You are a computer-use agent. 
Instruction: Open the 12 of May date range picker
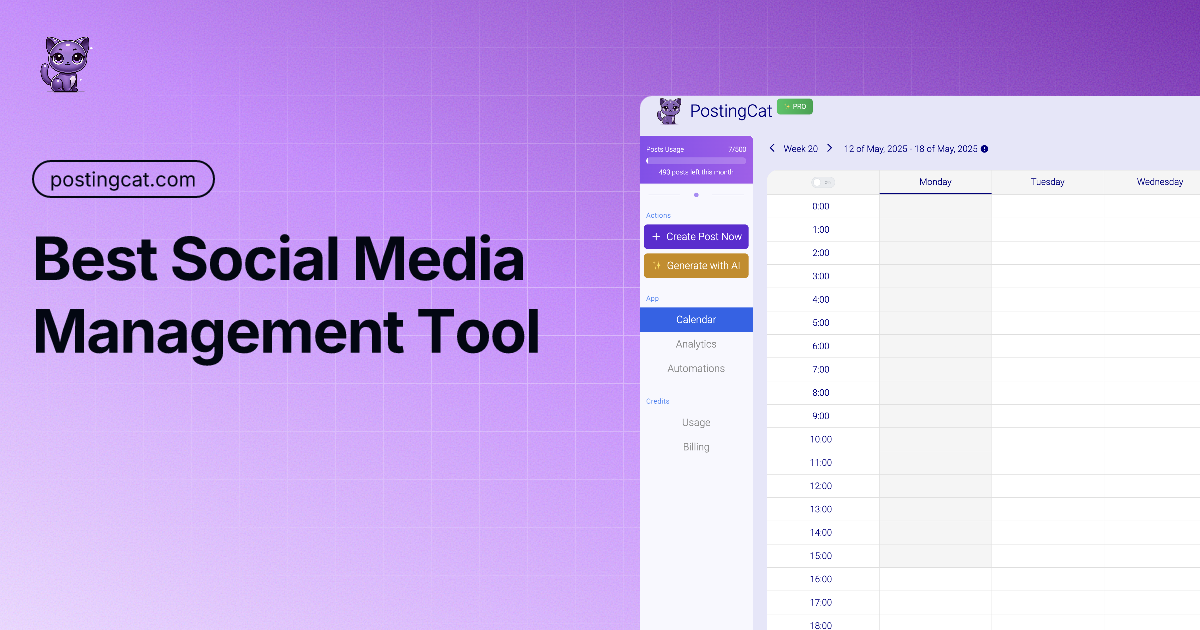(909, 149)
